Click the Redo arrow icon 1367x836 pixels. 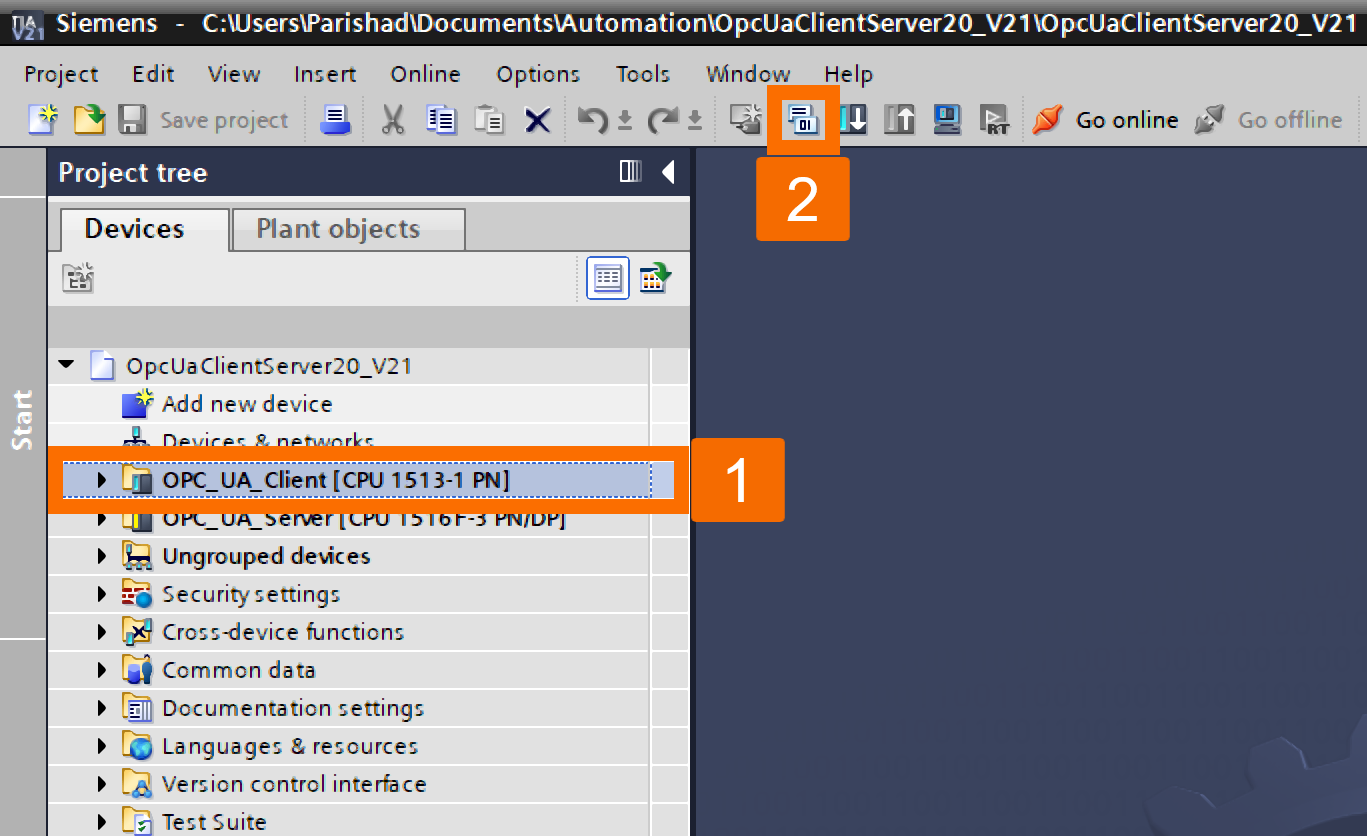point(662,120)
